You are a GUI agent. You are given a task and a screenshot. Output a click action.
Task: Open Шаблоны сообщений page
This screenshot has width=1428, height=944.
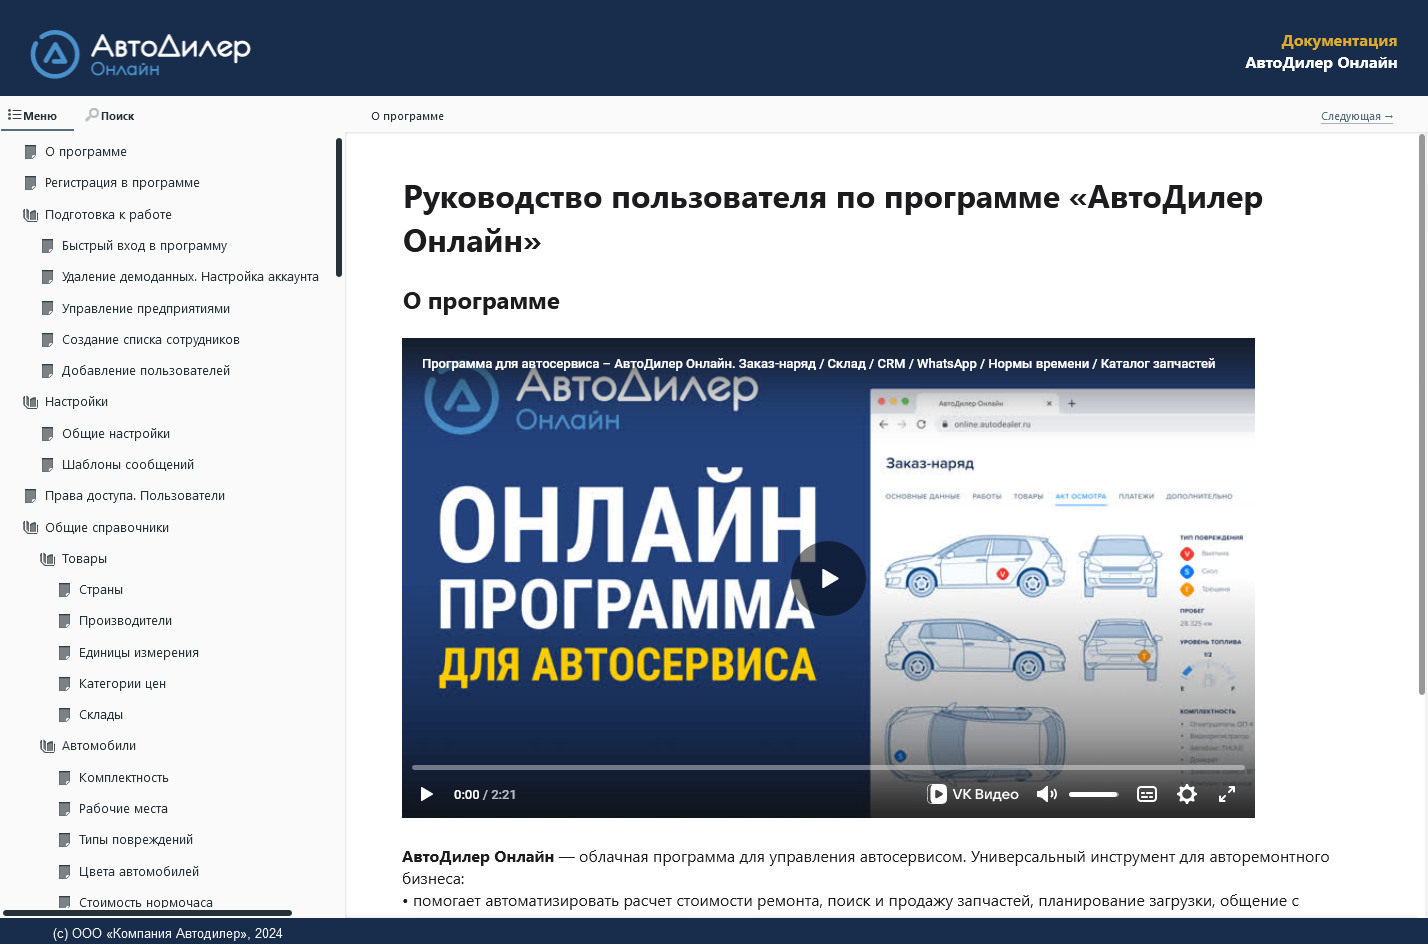pyautogui.click(x=128, y=465)
